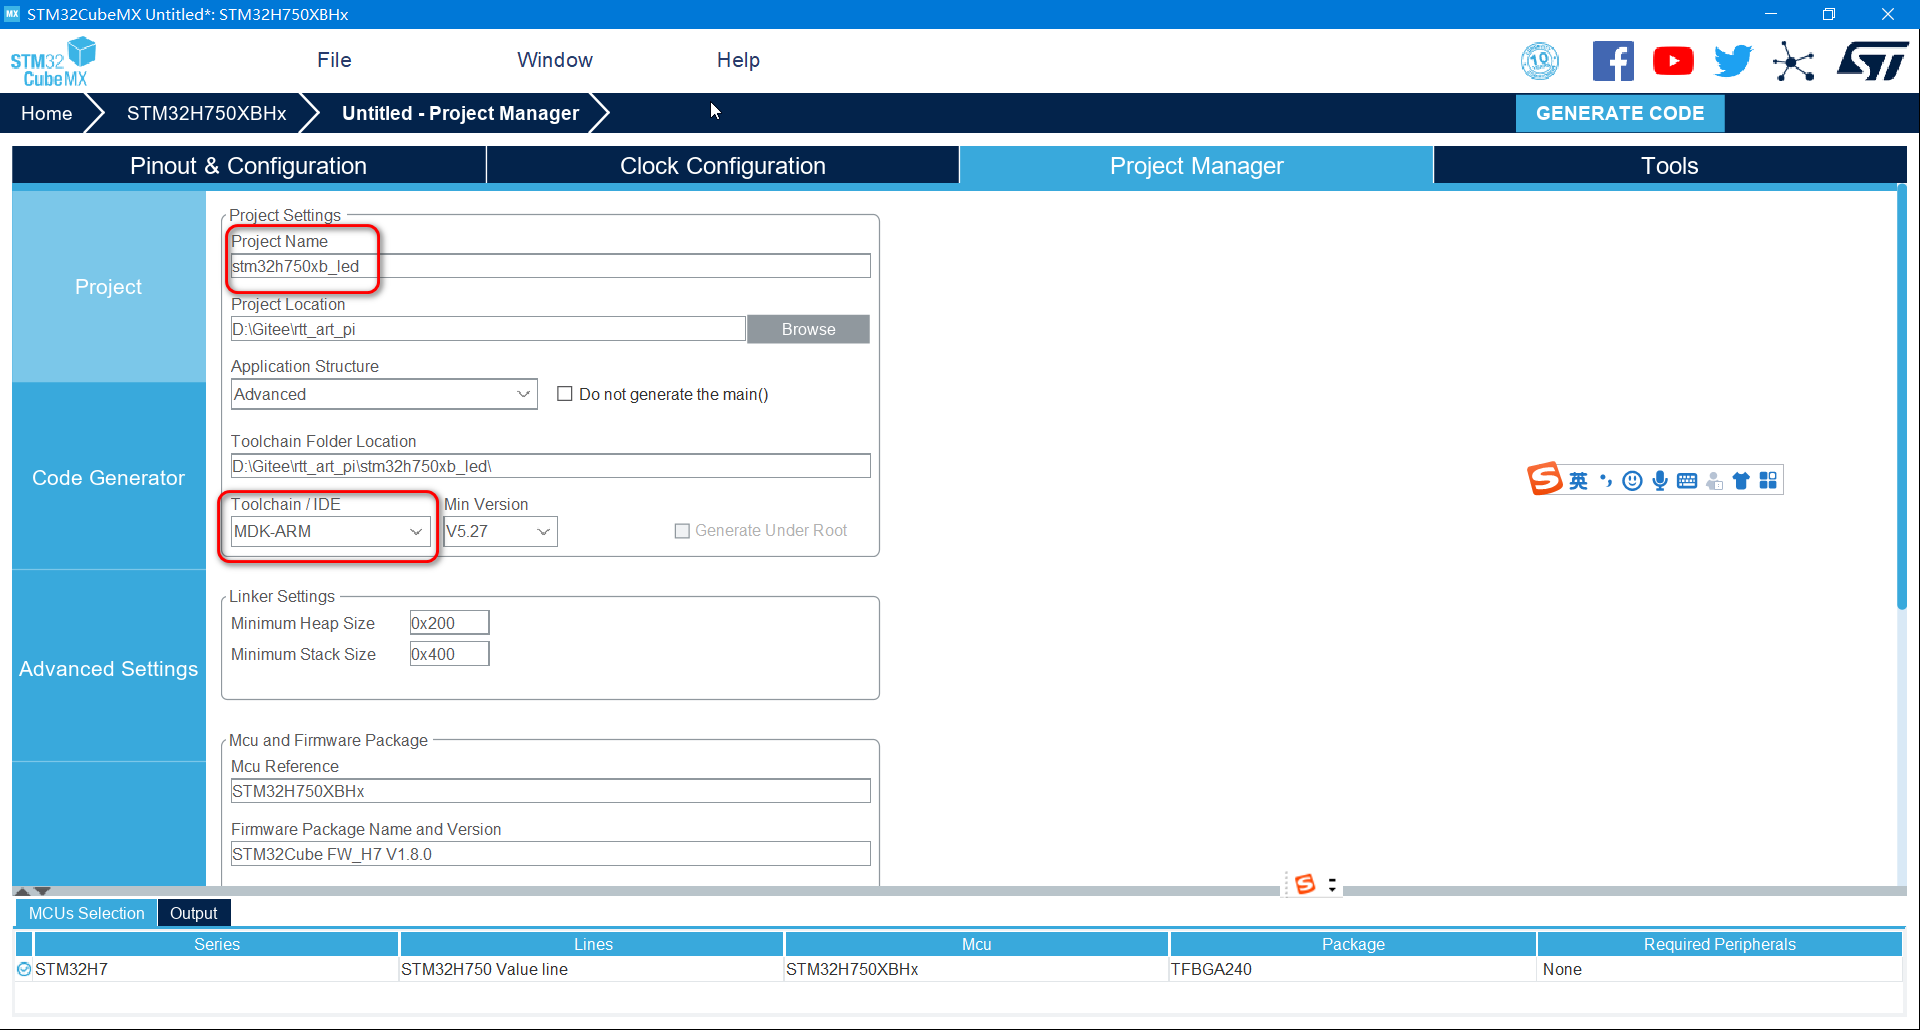Click the Project Location input field
The height and width of the screenshot is (1030, 1920).
(x=488, y=329)
